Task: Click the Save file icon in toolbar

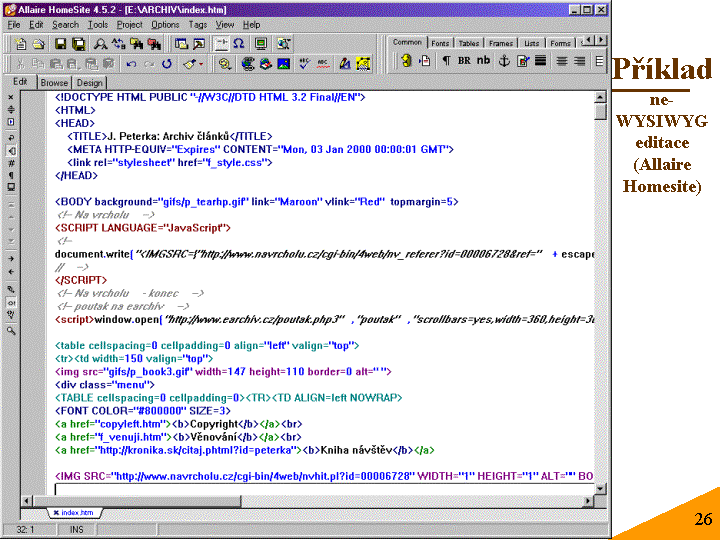Action: tap(60, 44)
